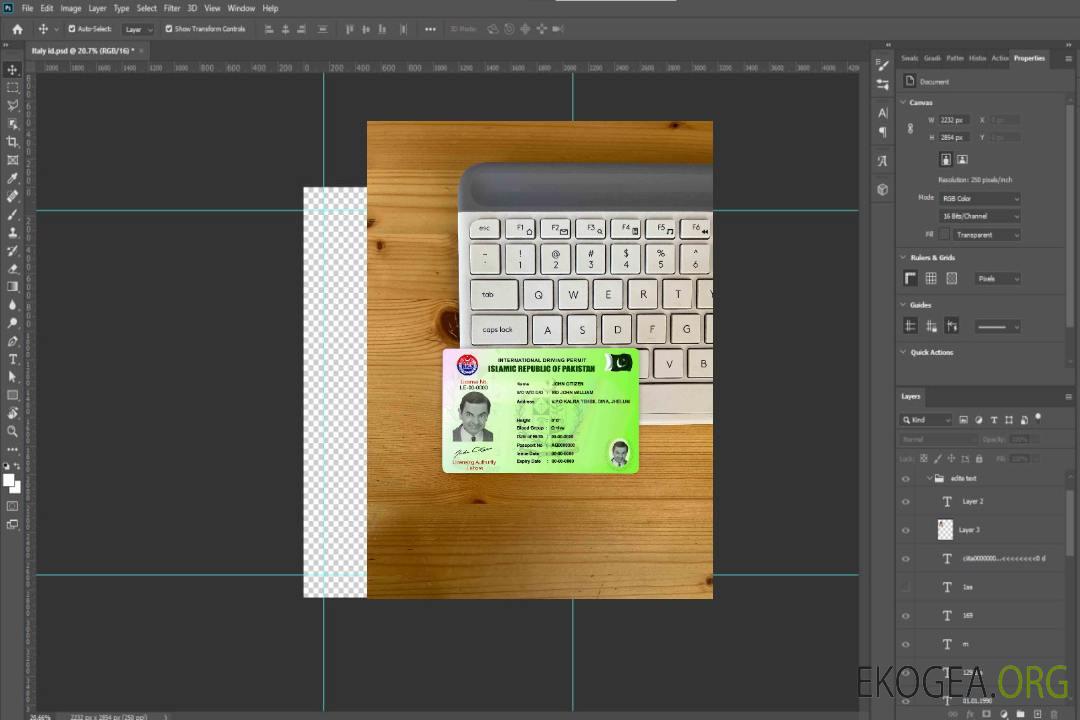Viewport: 1080px width, 720px height.
Task: Pick the Zoom tool
Action: tap(13, 431)
